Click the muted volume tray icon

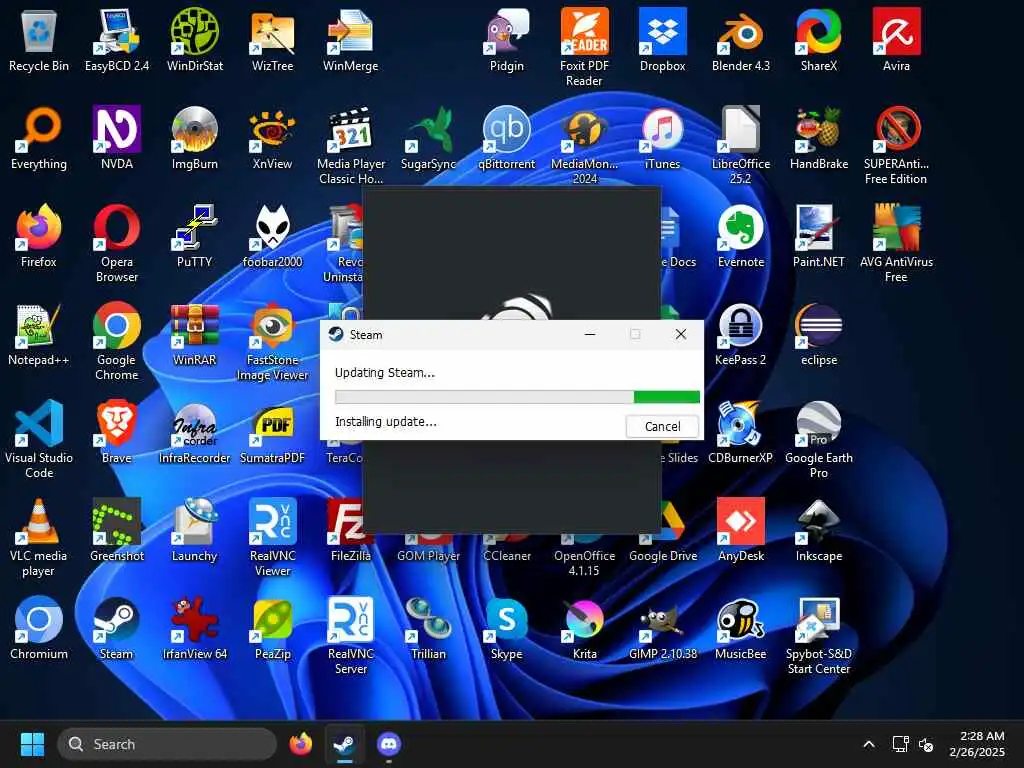click(925, 744)
